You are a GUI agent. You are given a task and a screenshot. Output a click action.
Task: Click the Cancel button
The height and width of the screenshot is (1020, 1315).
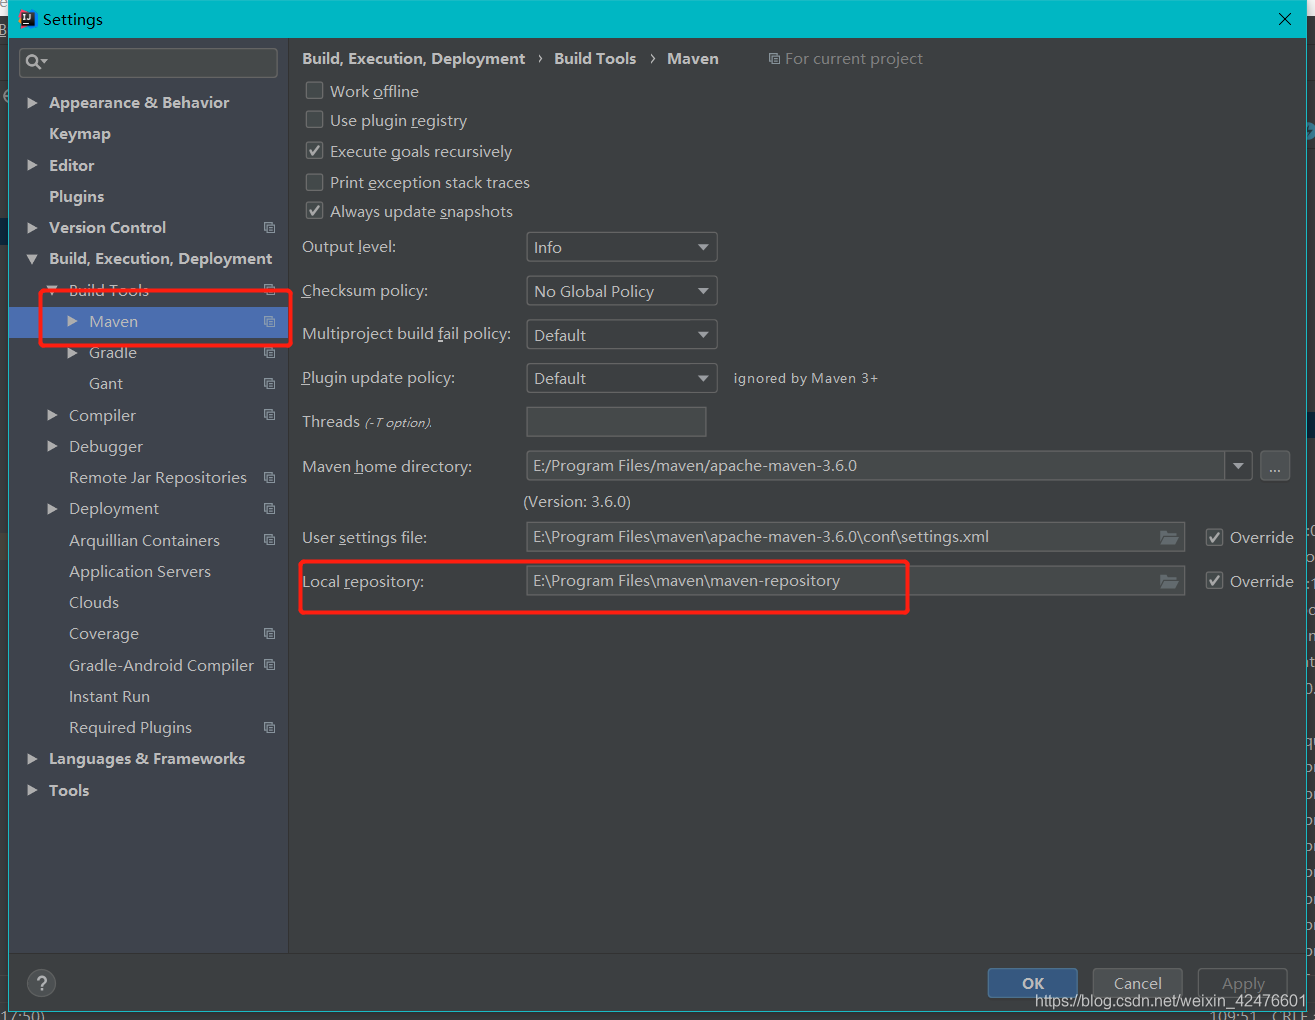(x=1138, y=983)
